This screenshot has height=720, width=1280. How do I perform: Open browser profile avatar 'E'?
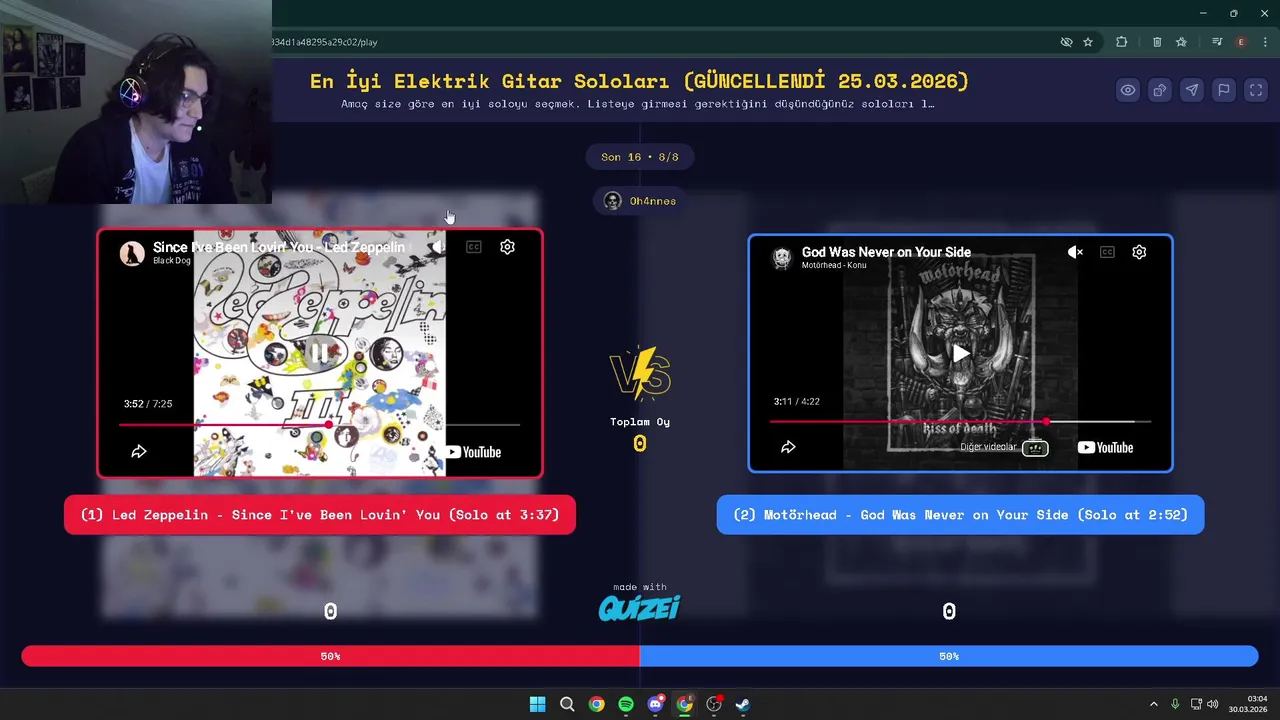click(1241, 42)
